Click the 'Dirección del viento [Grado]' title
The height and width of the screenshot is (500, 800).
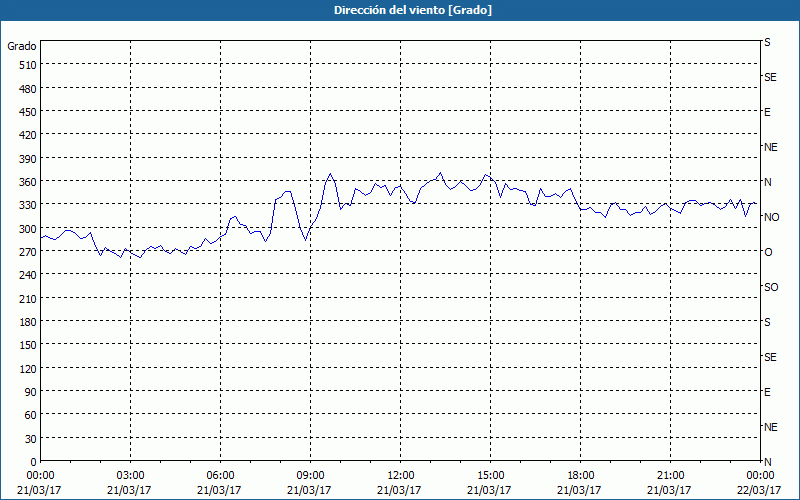click(x=413, y=10)
